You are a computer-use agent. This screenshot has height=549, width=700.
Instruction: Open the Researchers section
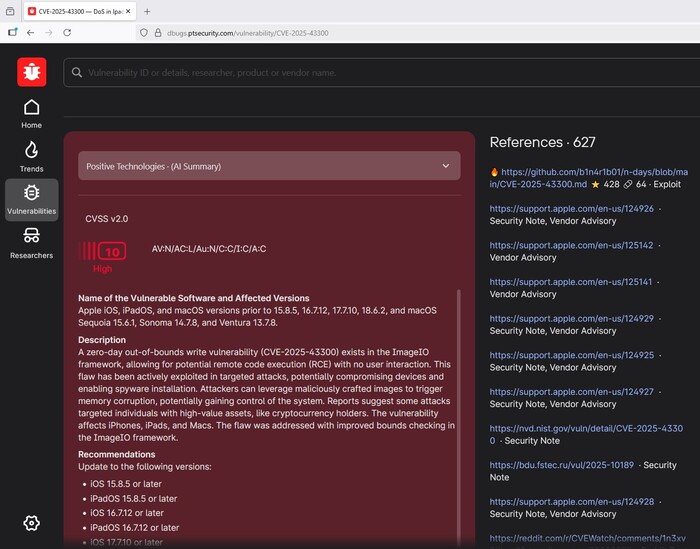pyautogui.click(x=31, y=243)
